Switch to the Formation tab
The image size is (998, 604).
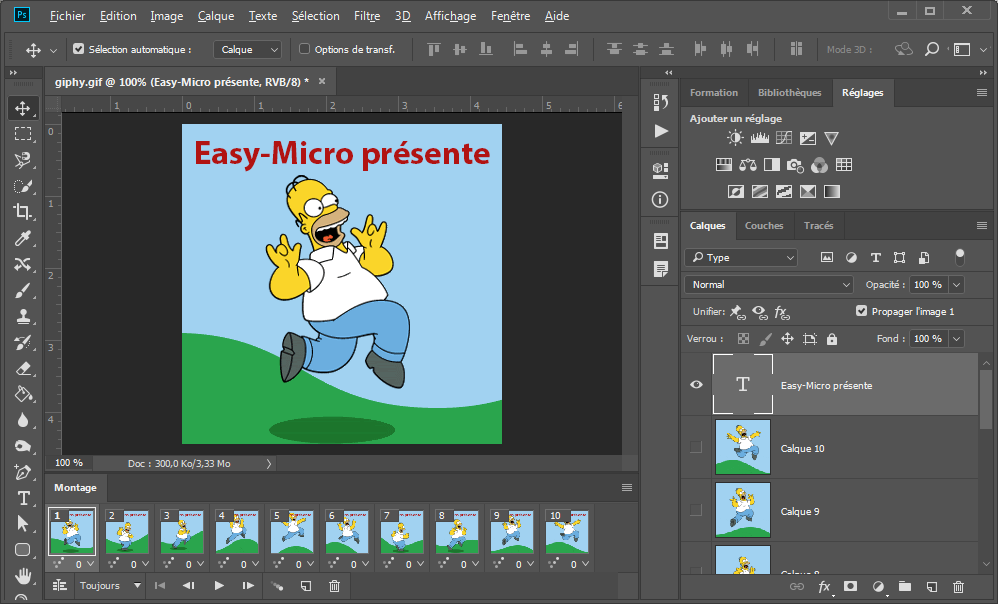(713, 92)
